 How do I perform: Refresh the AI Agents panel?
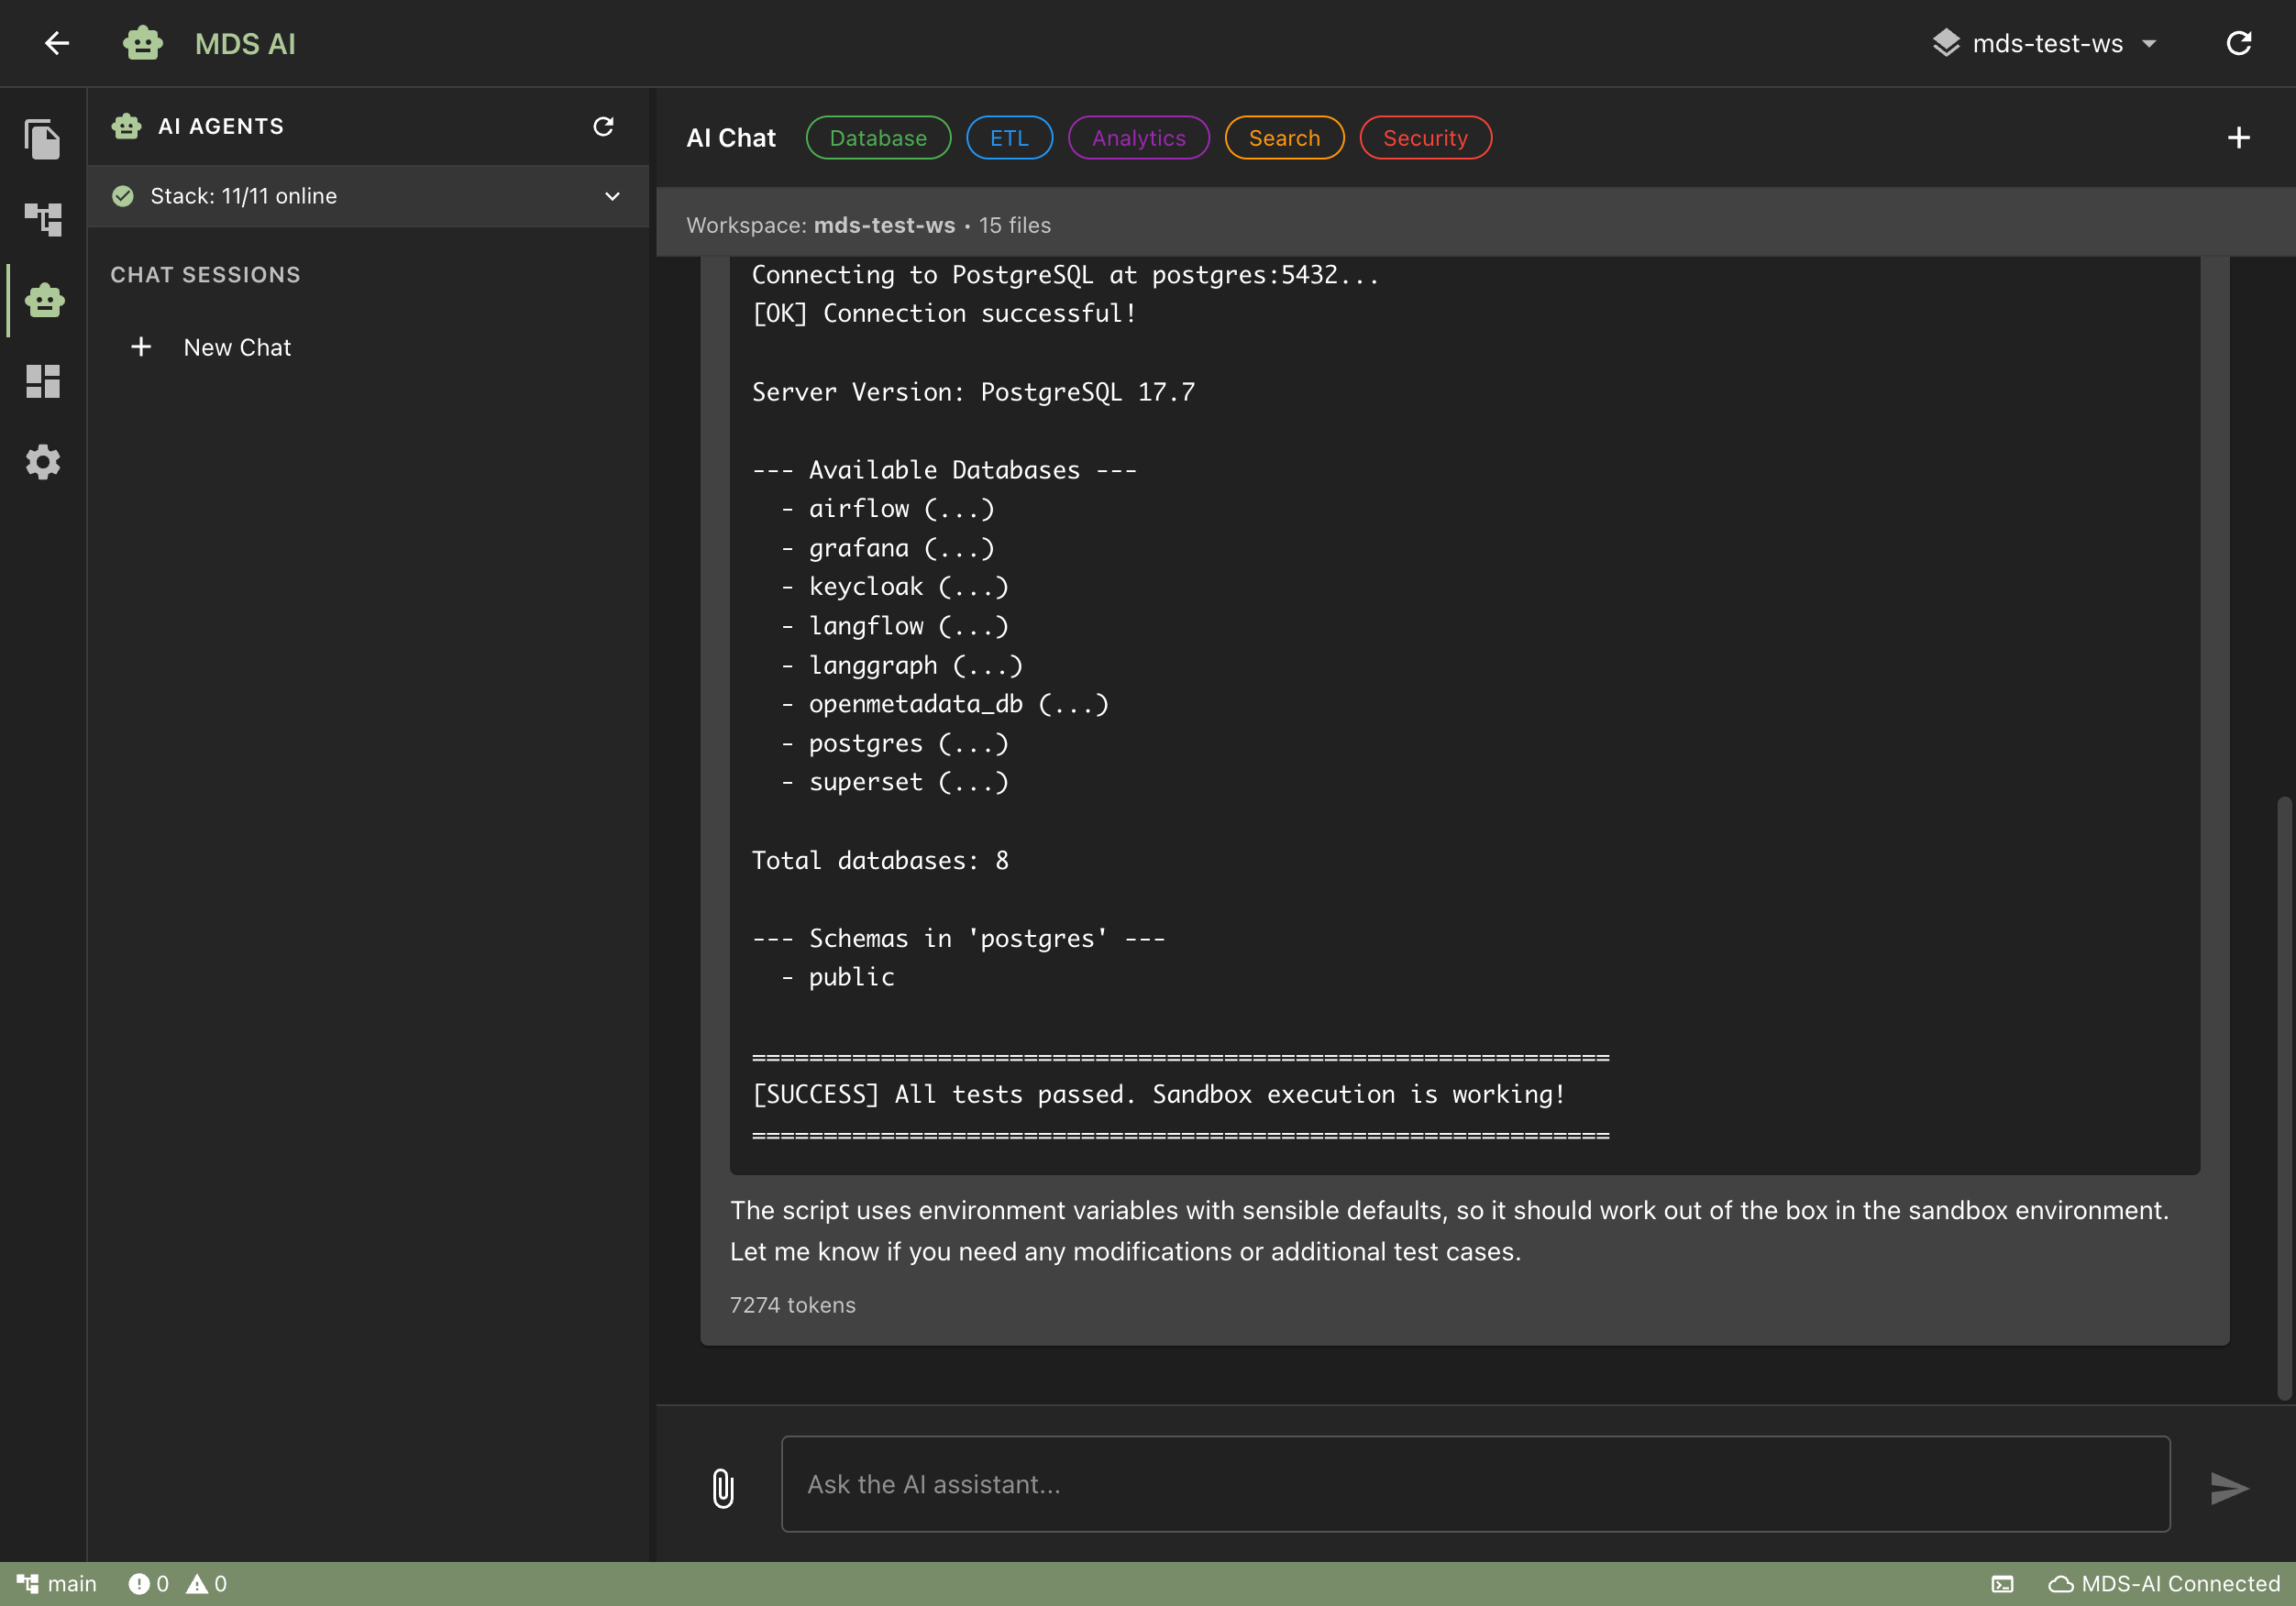click(603, 126)
